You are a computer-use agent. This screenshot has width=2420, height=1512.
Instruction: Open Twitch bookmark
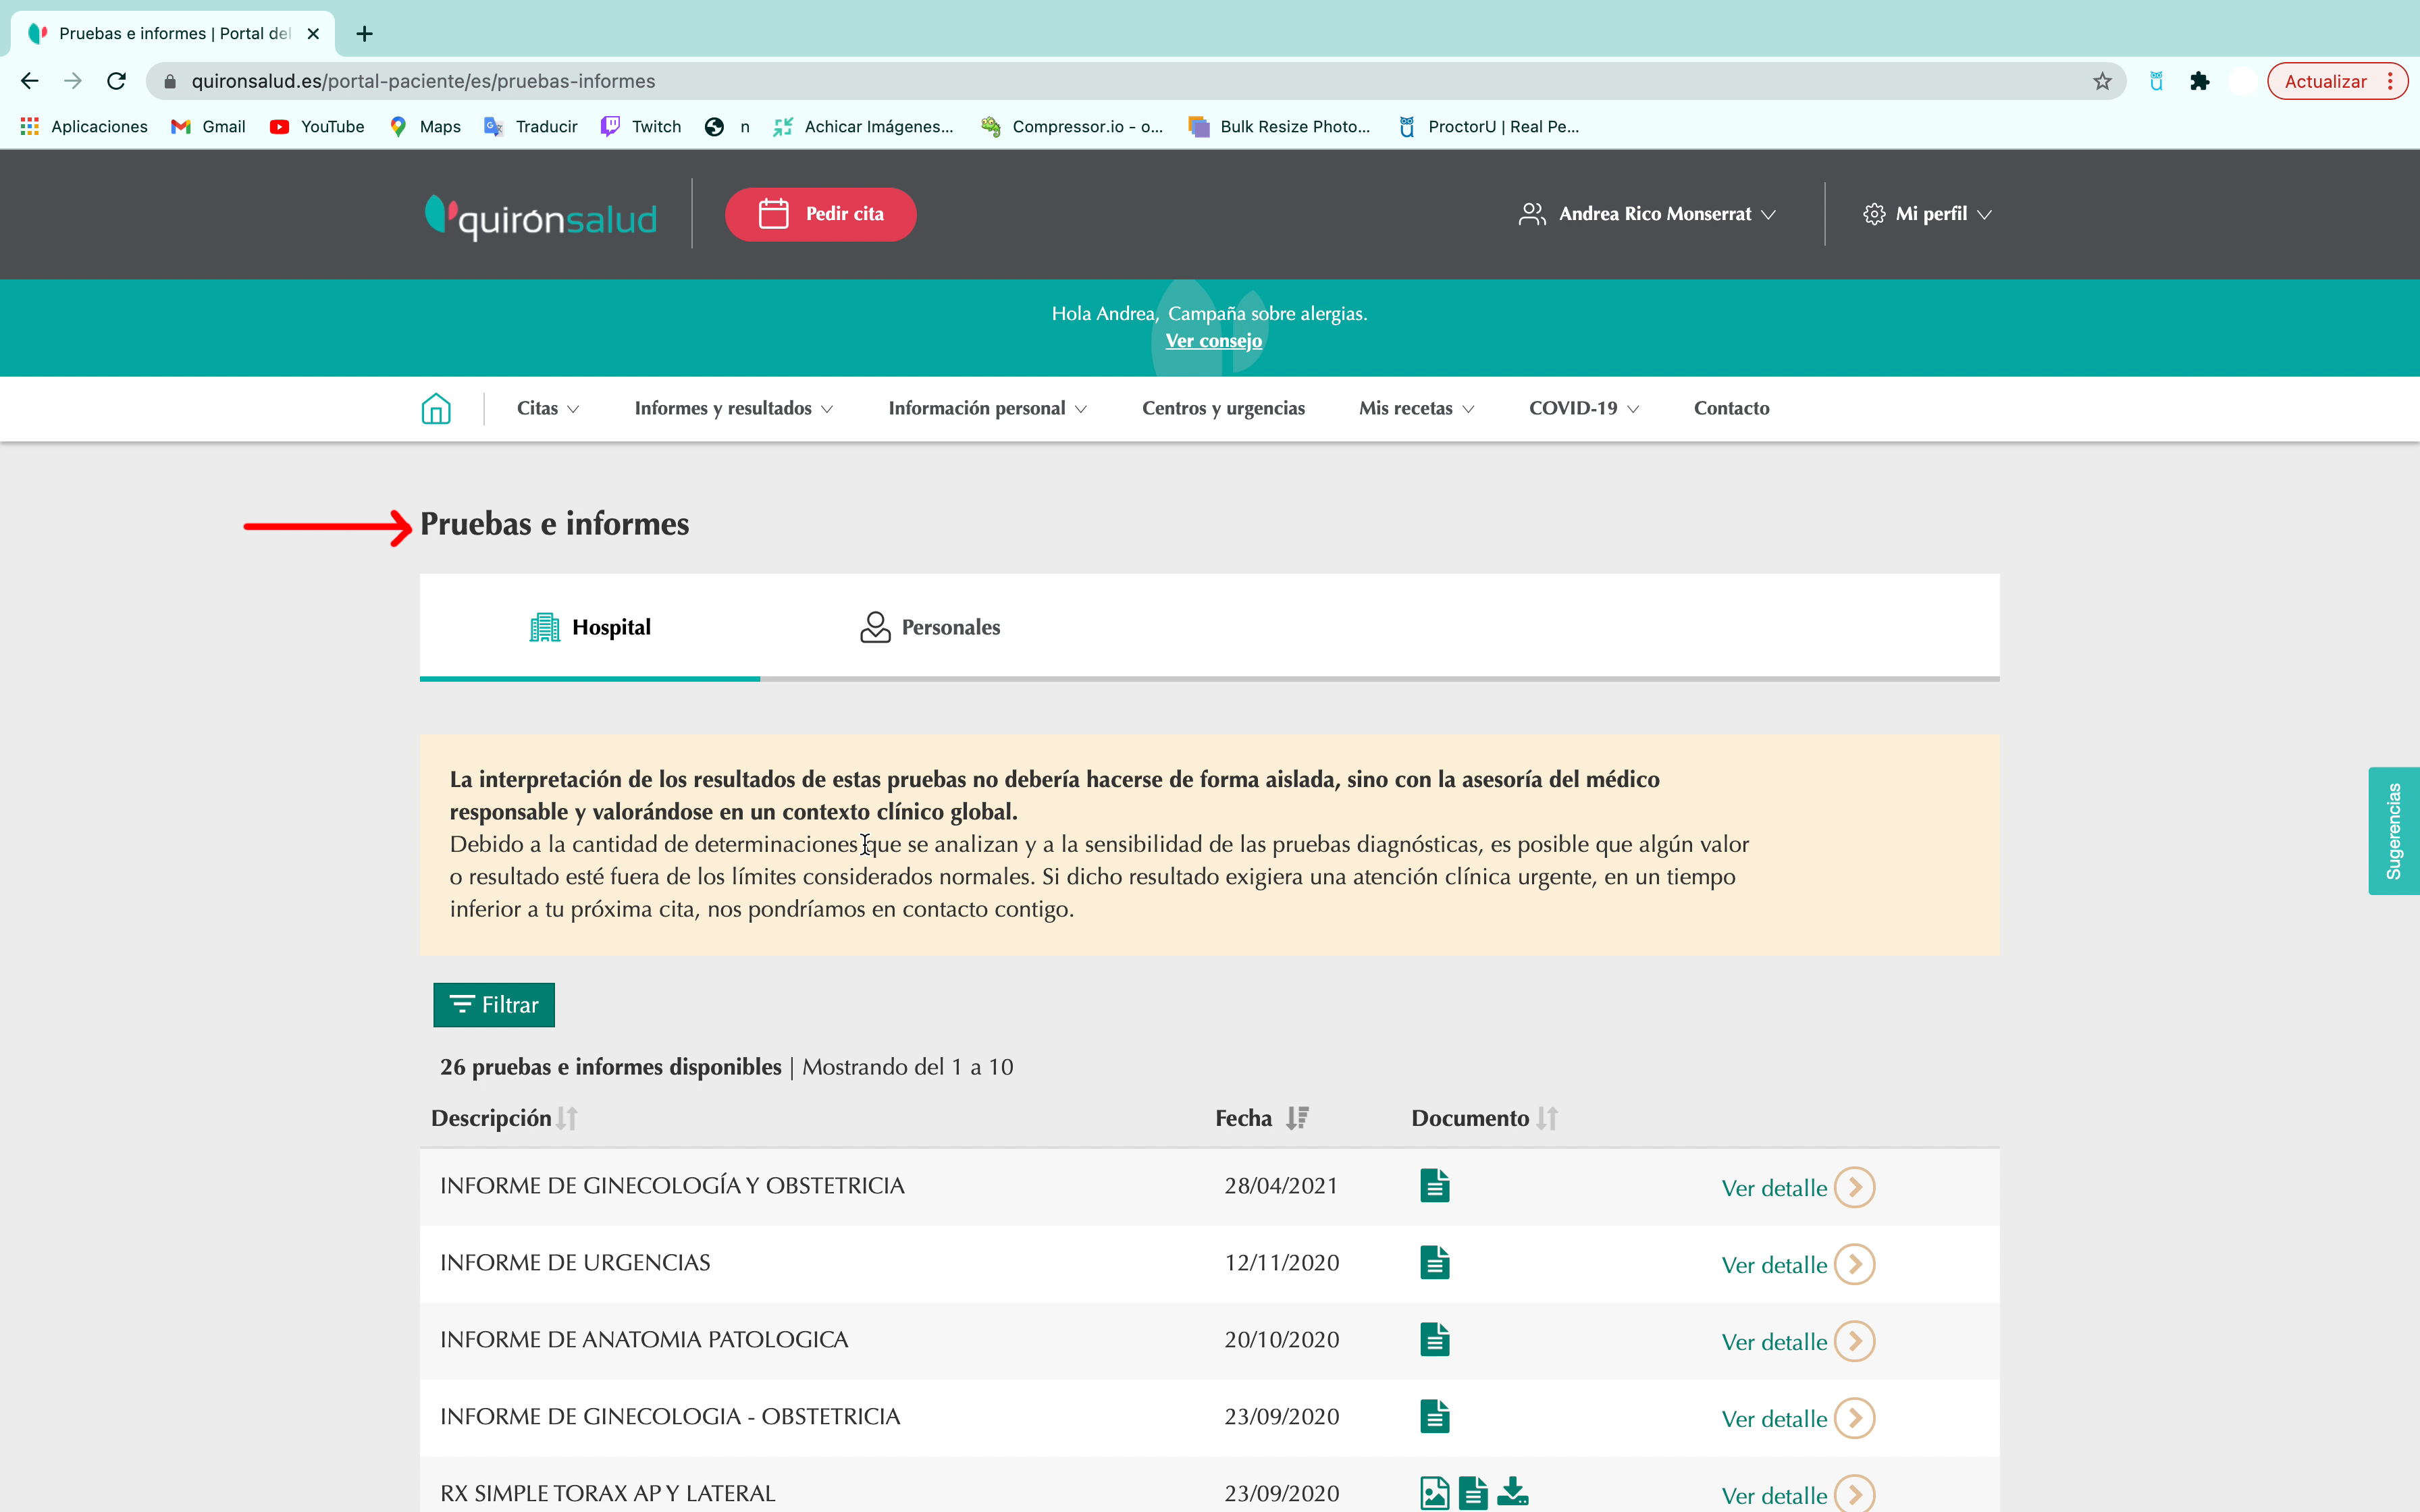pos(640,127)
